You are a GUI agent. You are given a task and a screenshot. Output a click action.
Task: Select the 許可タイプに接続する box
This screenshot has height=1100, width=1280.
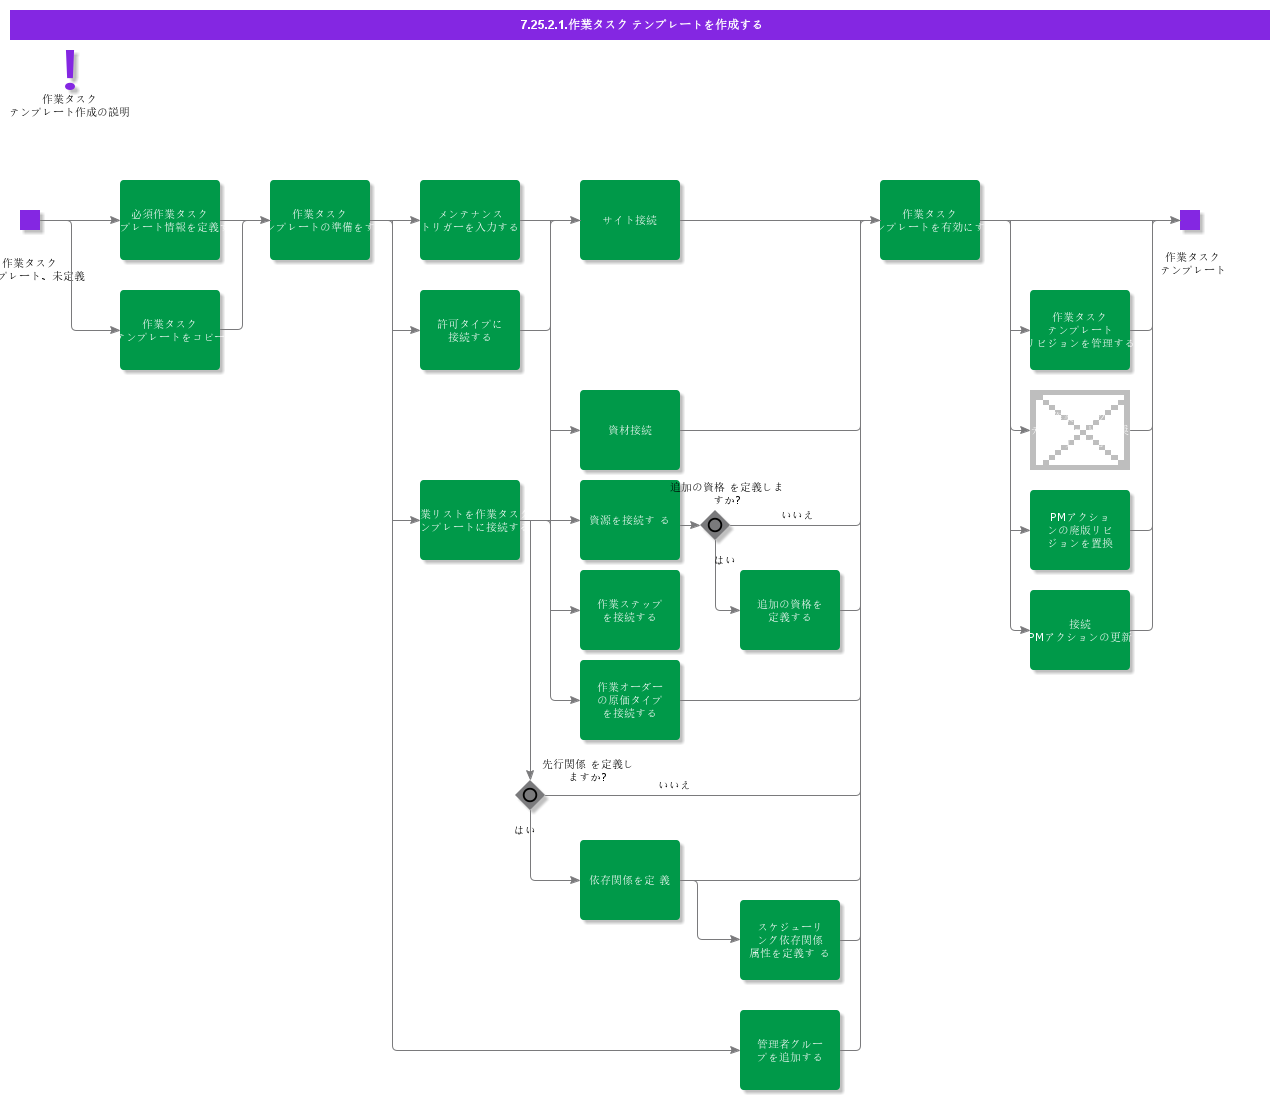pos(470,330)
